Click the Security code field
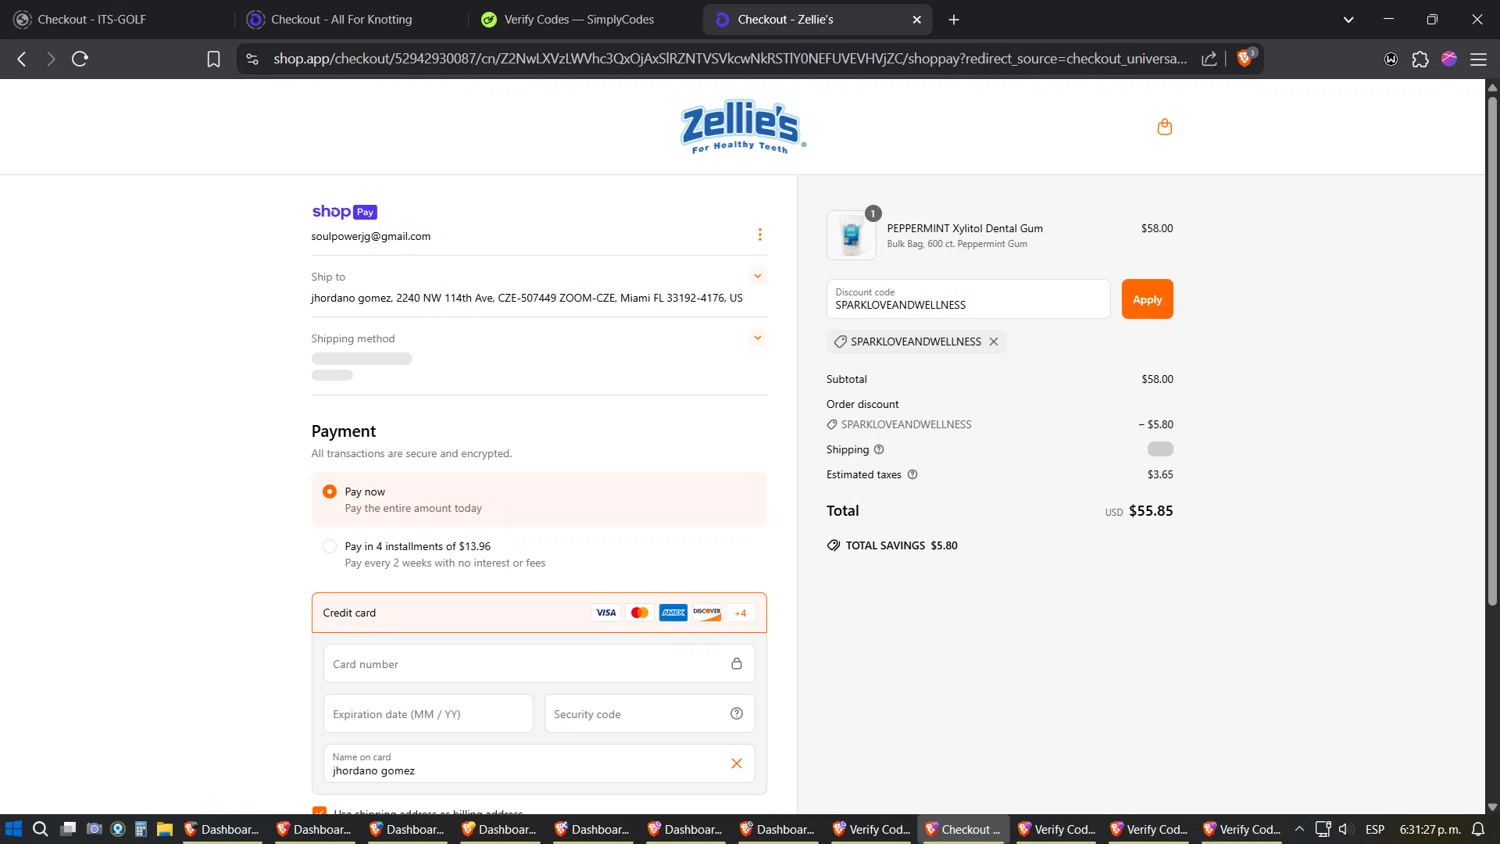 (x=649, y=714)
